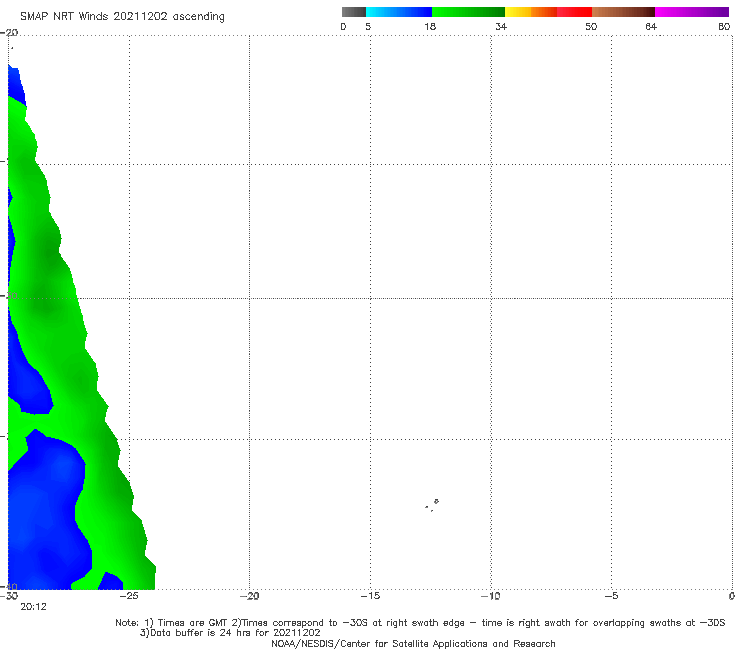This screenshot has width=740, height=650.
Task: Click the longitude label '-25'
Action: [128, 596]
